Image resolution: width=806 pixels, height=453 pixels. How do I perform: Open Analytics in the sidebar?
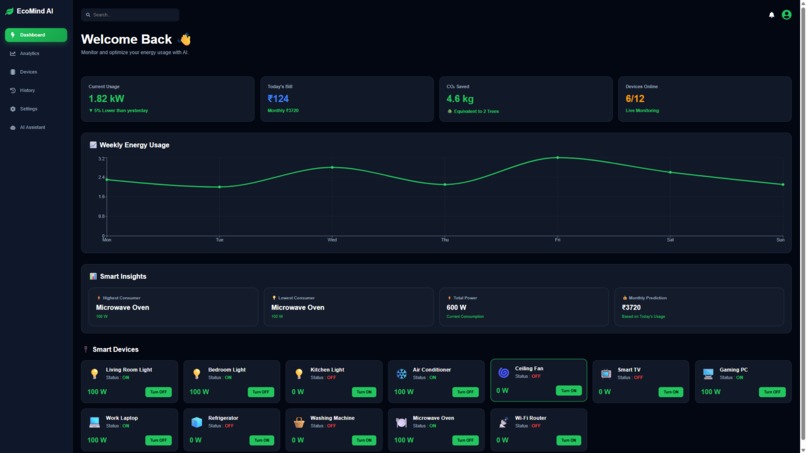click(36, 53)
